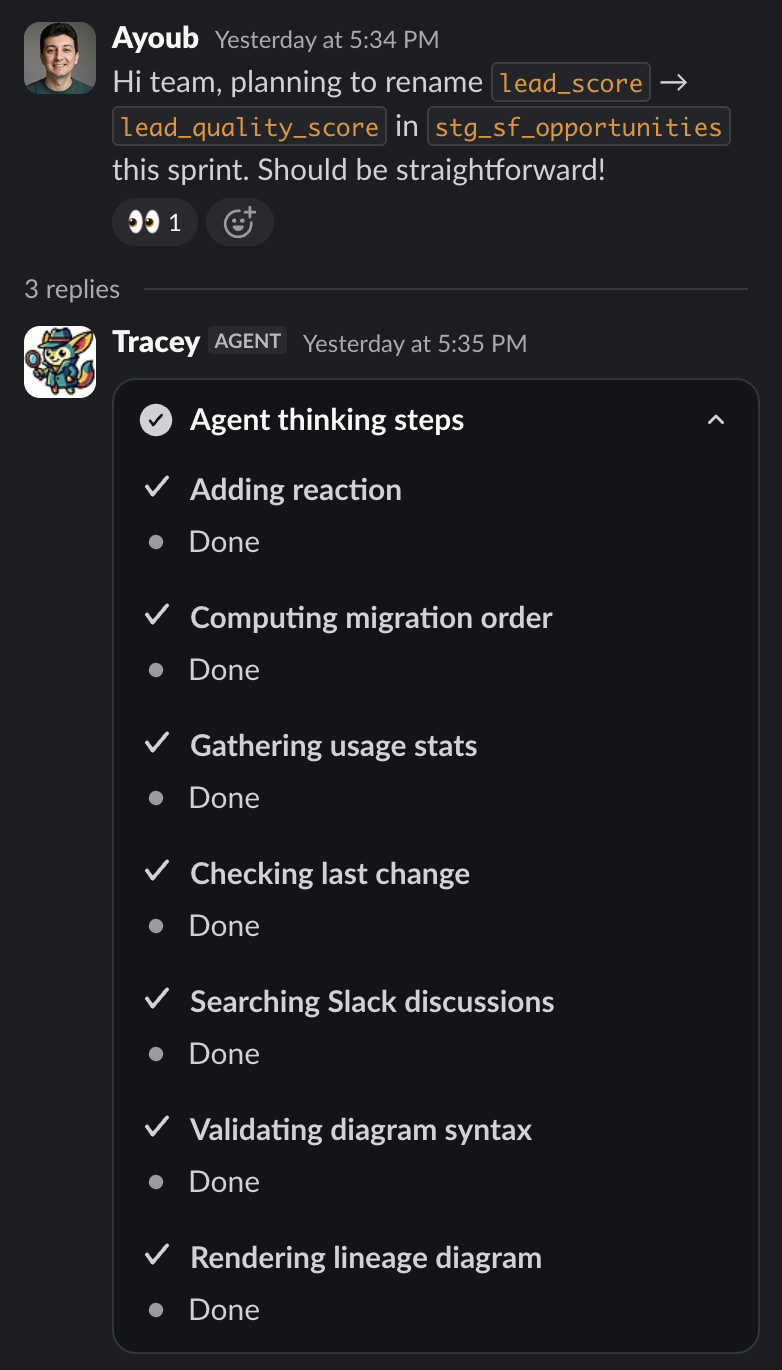Toggle the eyes emoji reaction
This screenshot has width=782, height=1370.
click(x=155, y=222)
